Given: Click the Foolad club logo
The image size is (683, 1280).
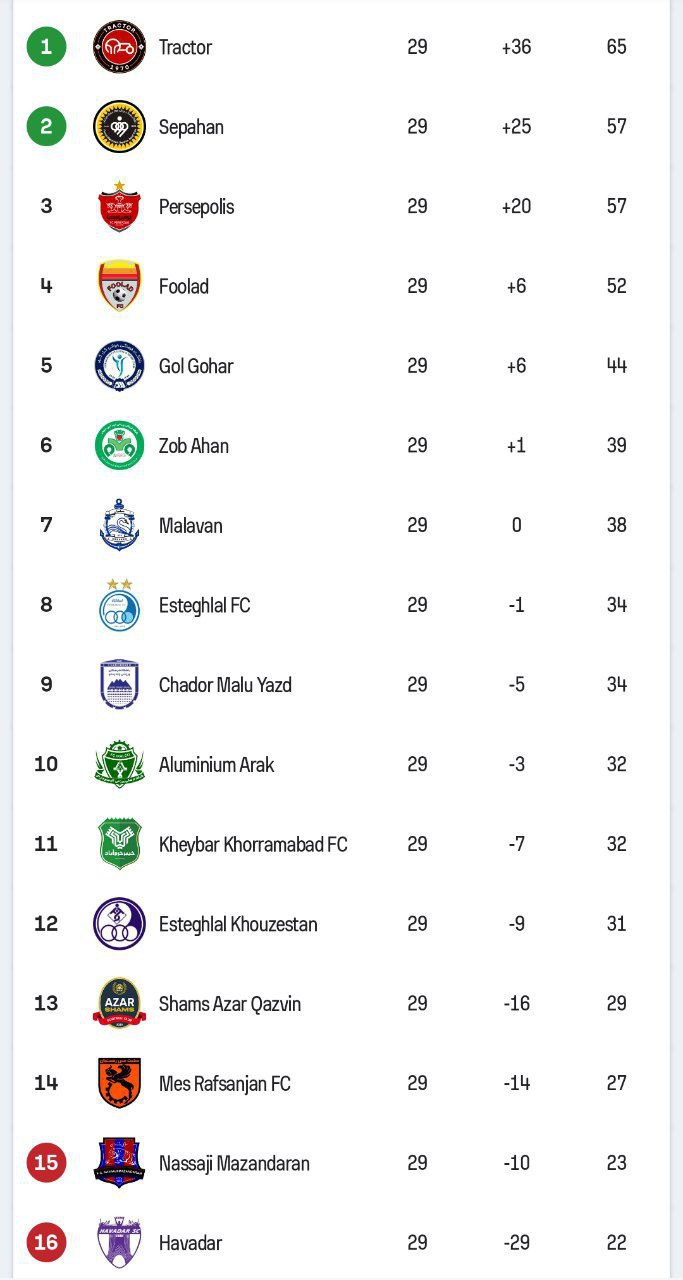Looking at the screenshot, I should click(119, 286).
